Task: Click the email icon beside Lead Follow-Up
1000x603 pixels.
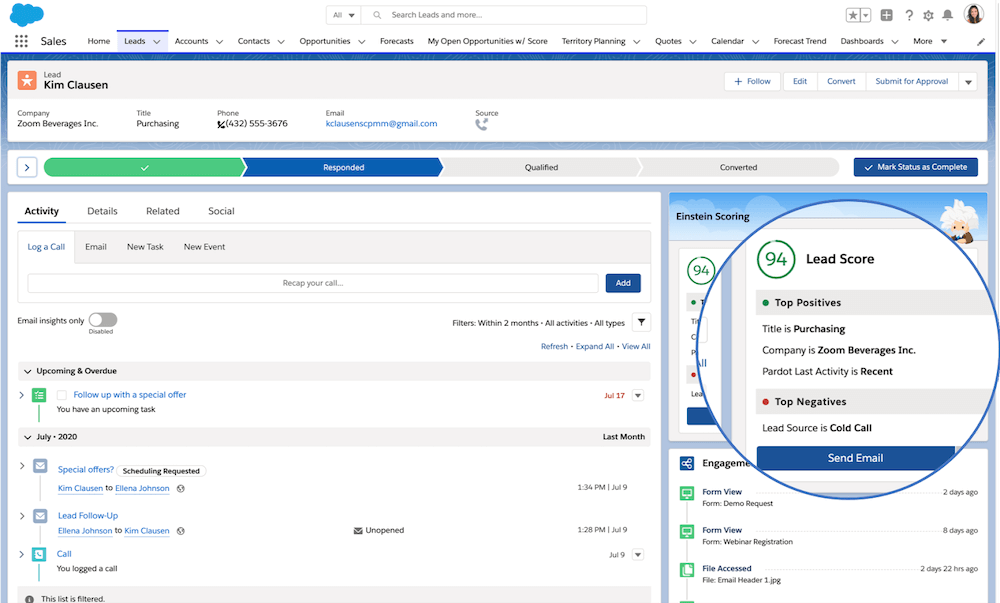Action: point(40,516)
